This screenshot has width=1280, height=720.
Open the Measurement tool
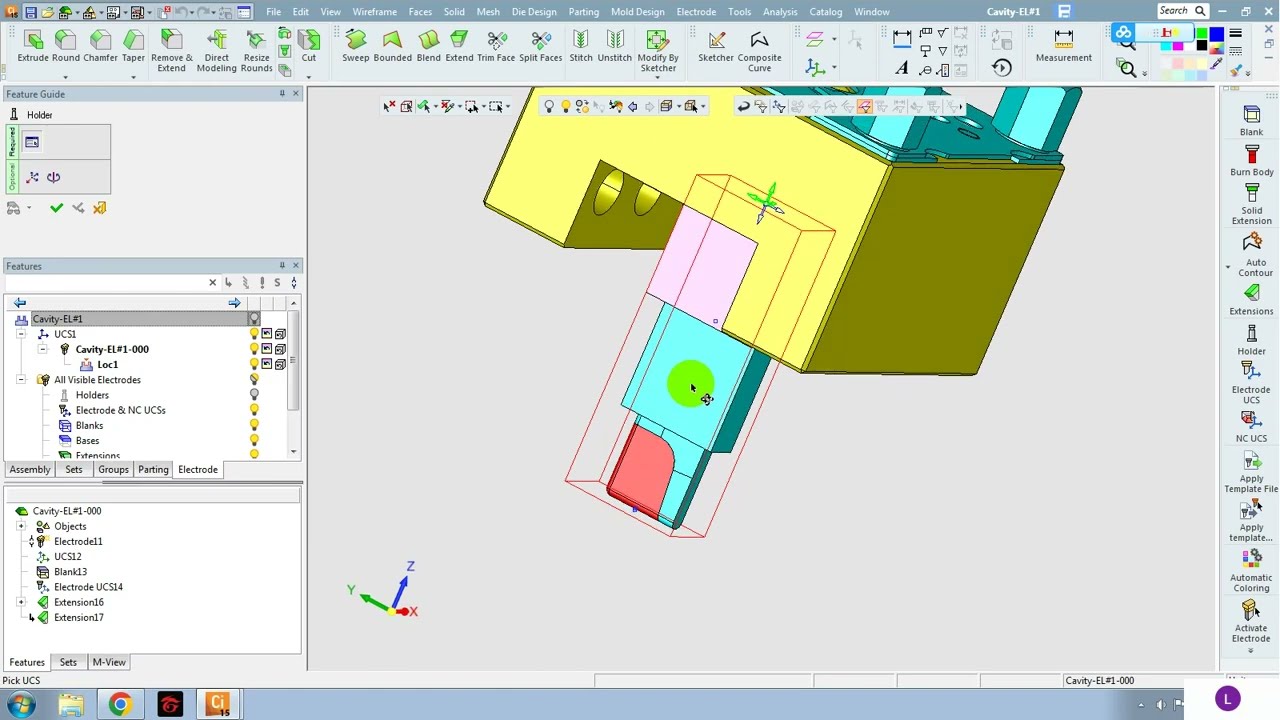1063,46
